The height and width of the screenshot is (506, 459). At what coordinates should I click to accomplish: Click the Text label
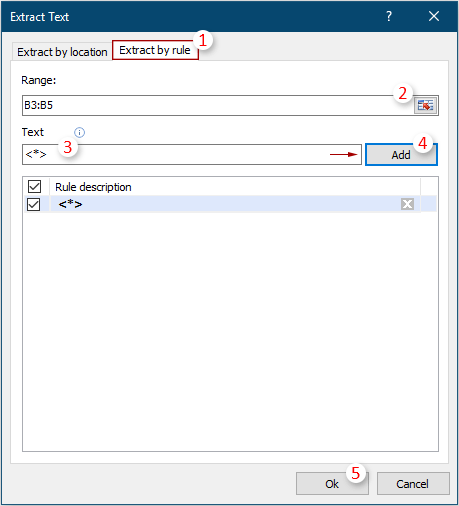(x=33, y=132)
